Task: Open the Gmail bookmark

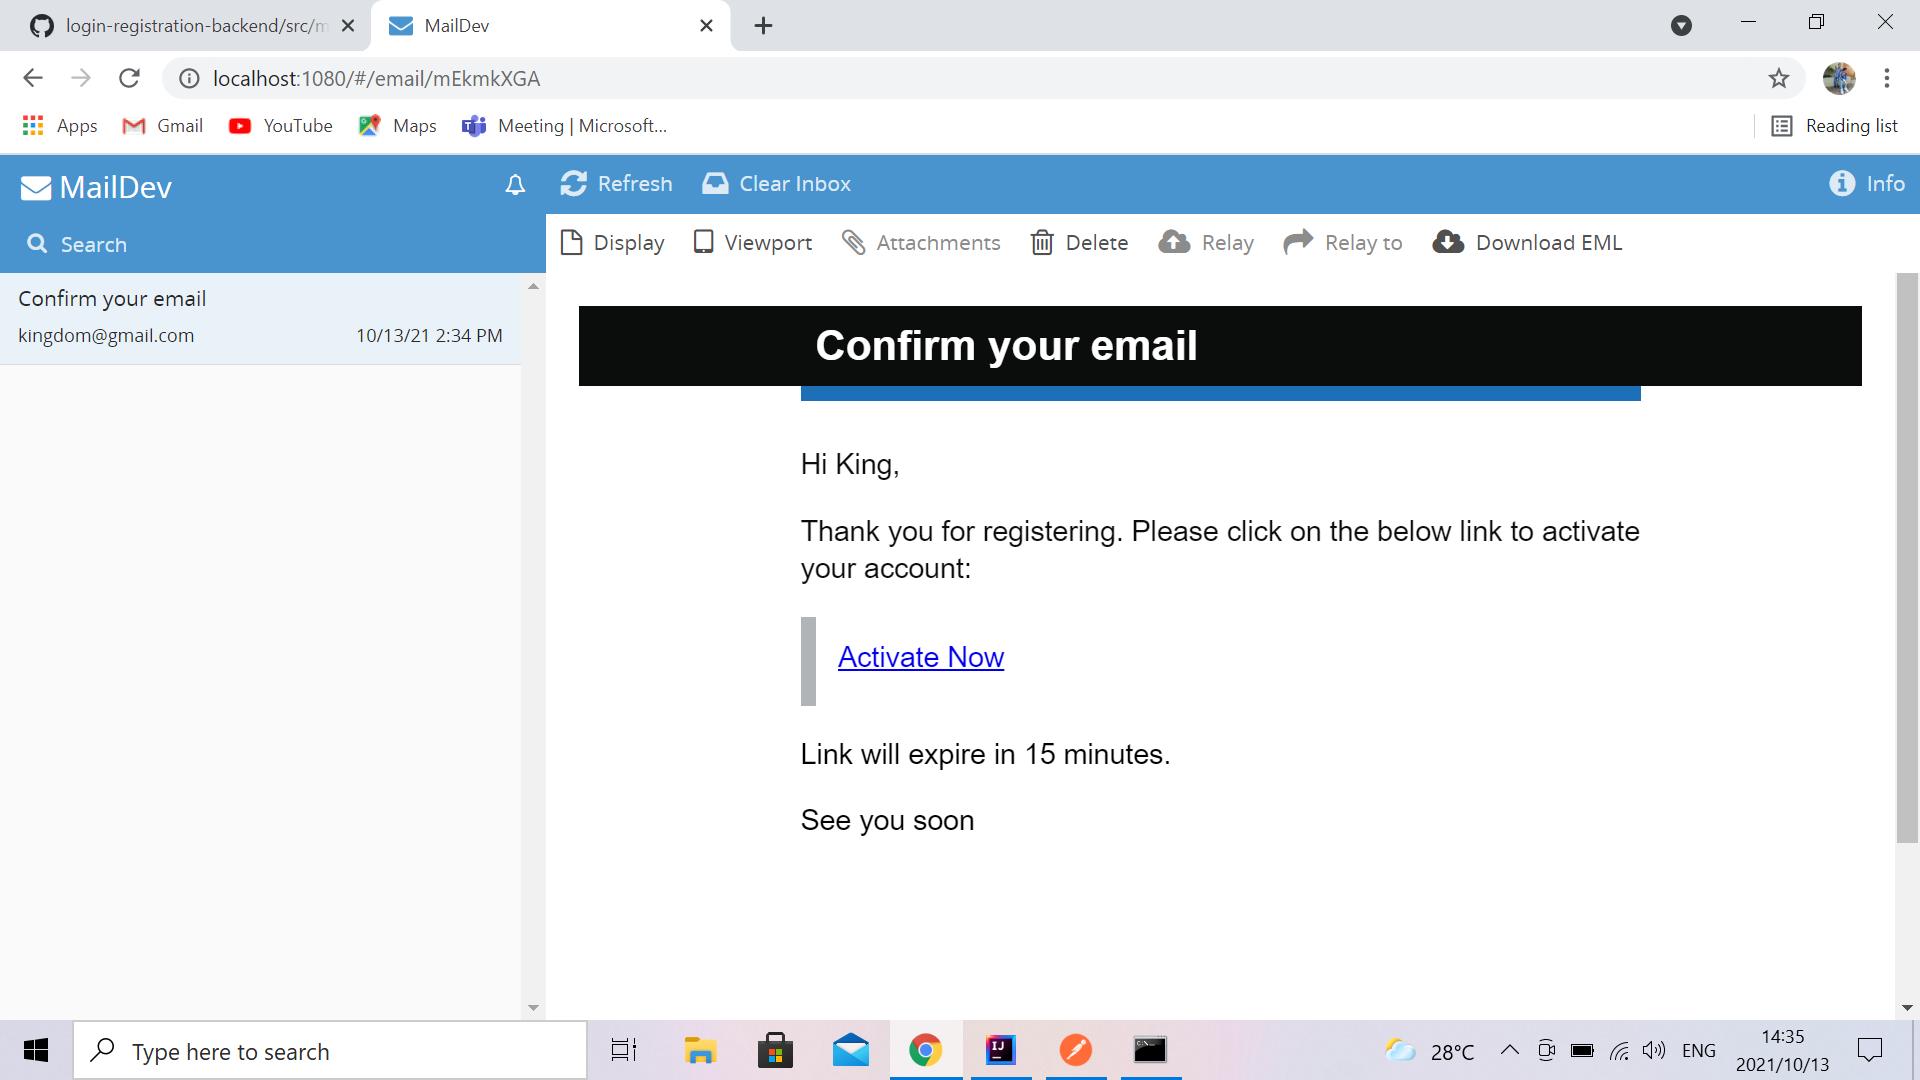Action: [163, 126]
